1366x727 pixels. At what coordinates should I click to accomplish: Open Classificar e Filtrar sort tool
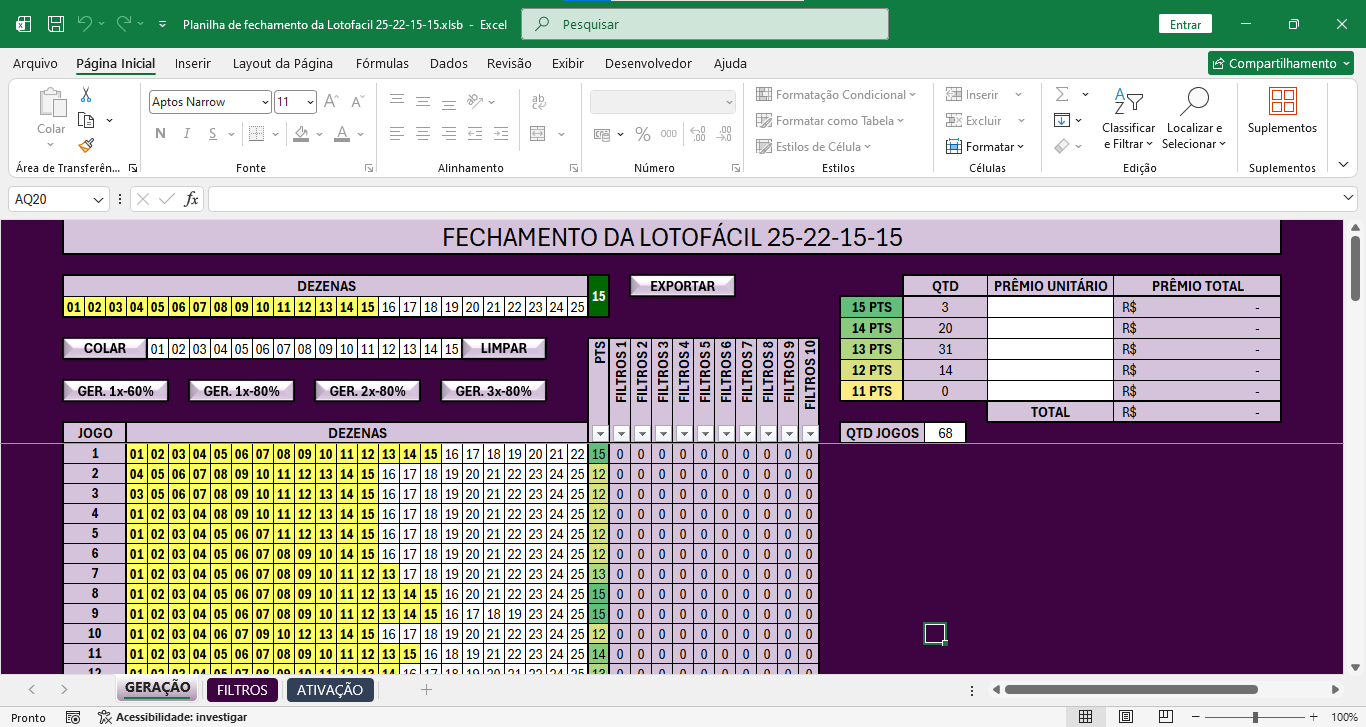1128,120
